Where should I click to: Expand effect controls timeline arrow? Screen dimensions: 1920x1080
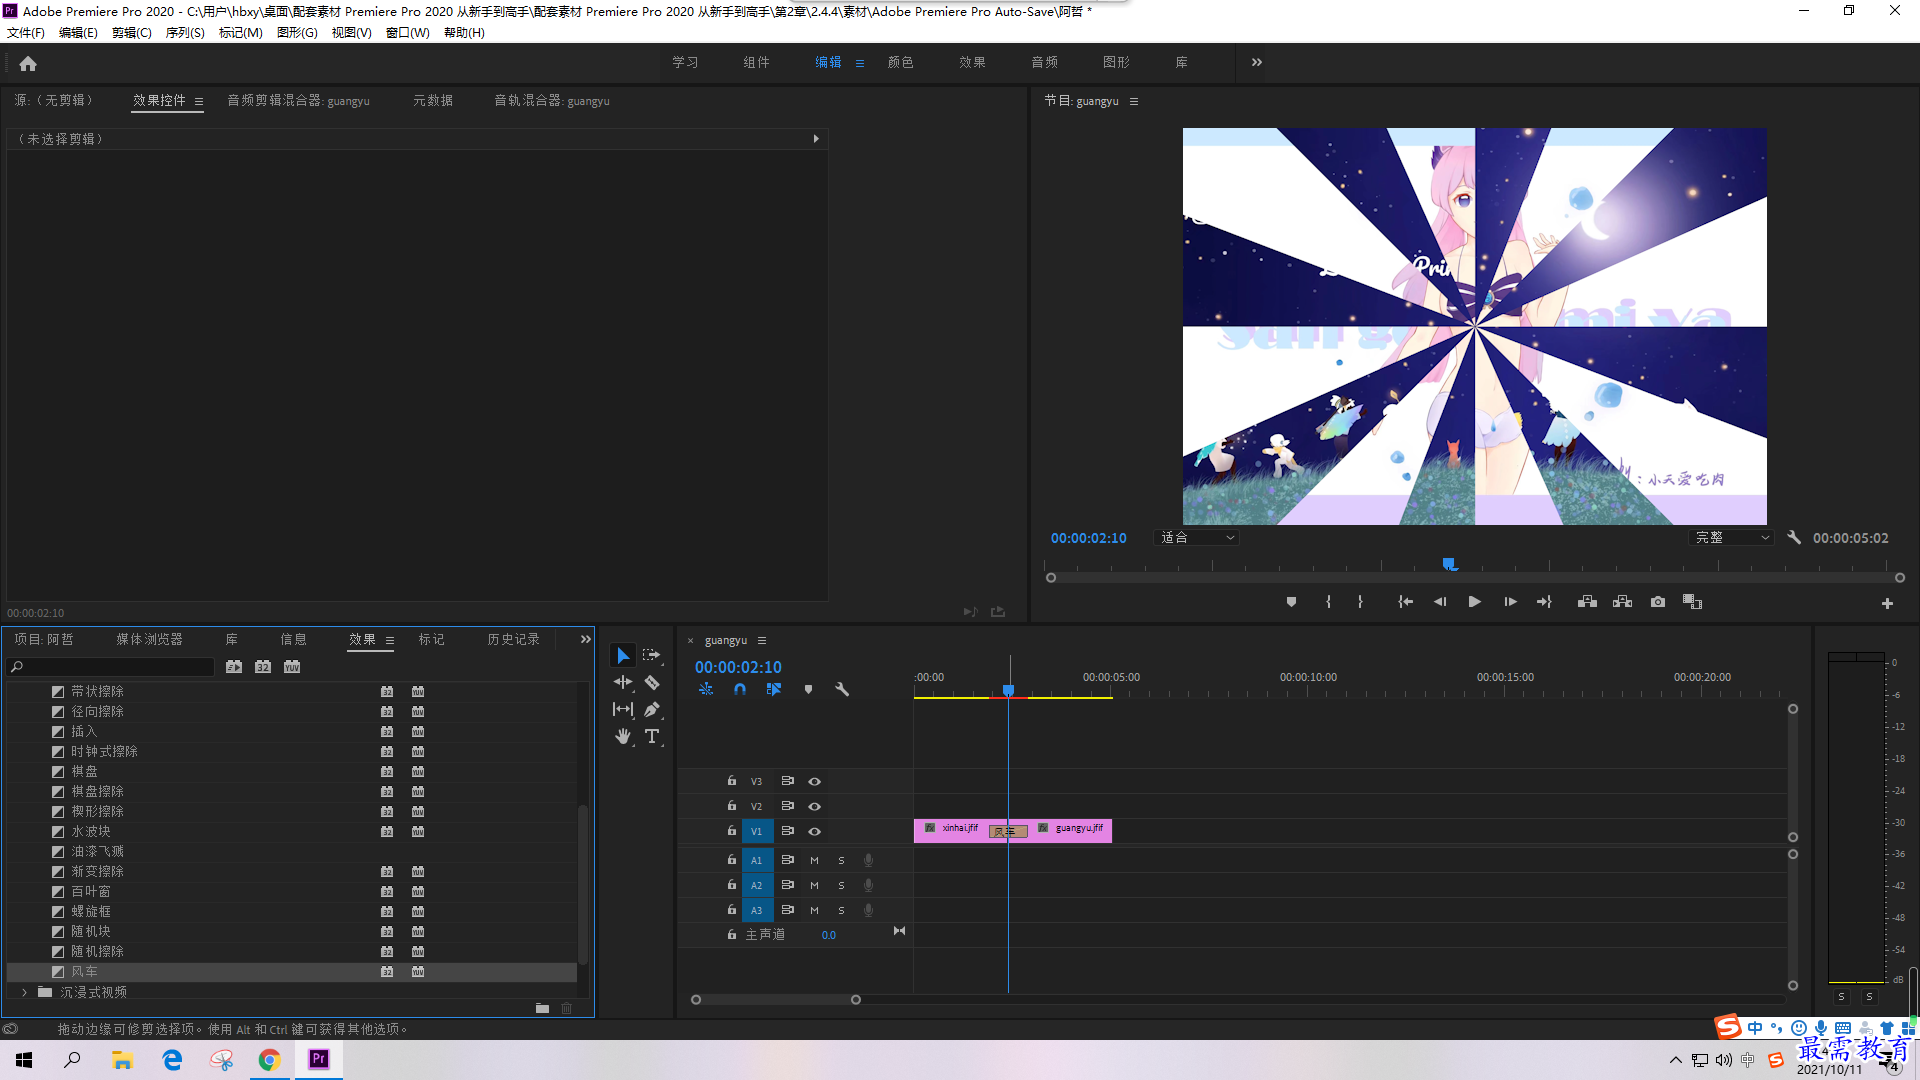[816, 139]
